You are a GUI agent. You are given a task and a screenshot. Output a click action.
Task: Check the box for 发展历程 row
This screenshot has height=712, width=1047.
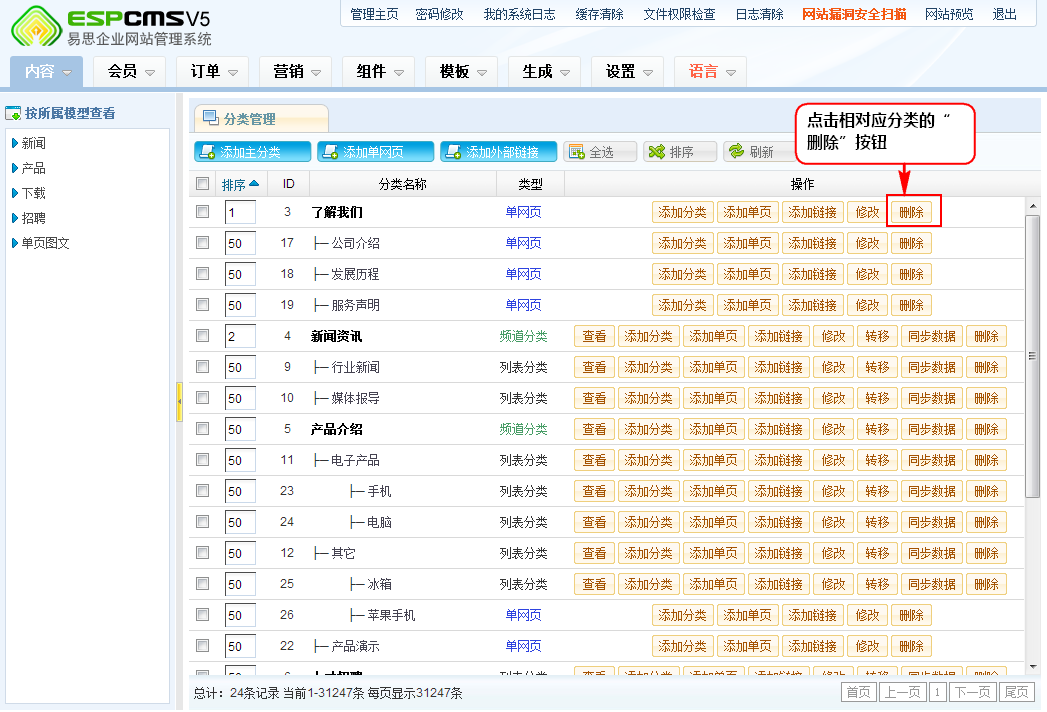pos(202,274)
